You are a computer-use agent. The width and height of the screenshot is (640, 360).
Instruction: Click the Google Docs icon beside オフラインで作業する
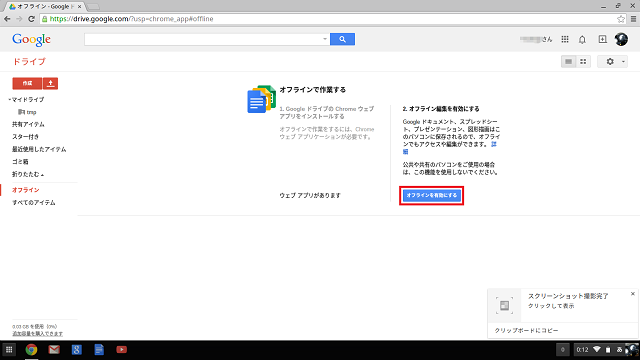point(262,99)
